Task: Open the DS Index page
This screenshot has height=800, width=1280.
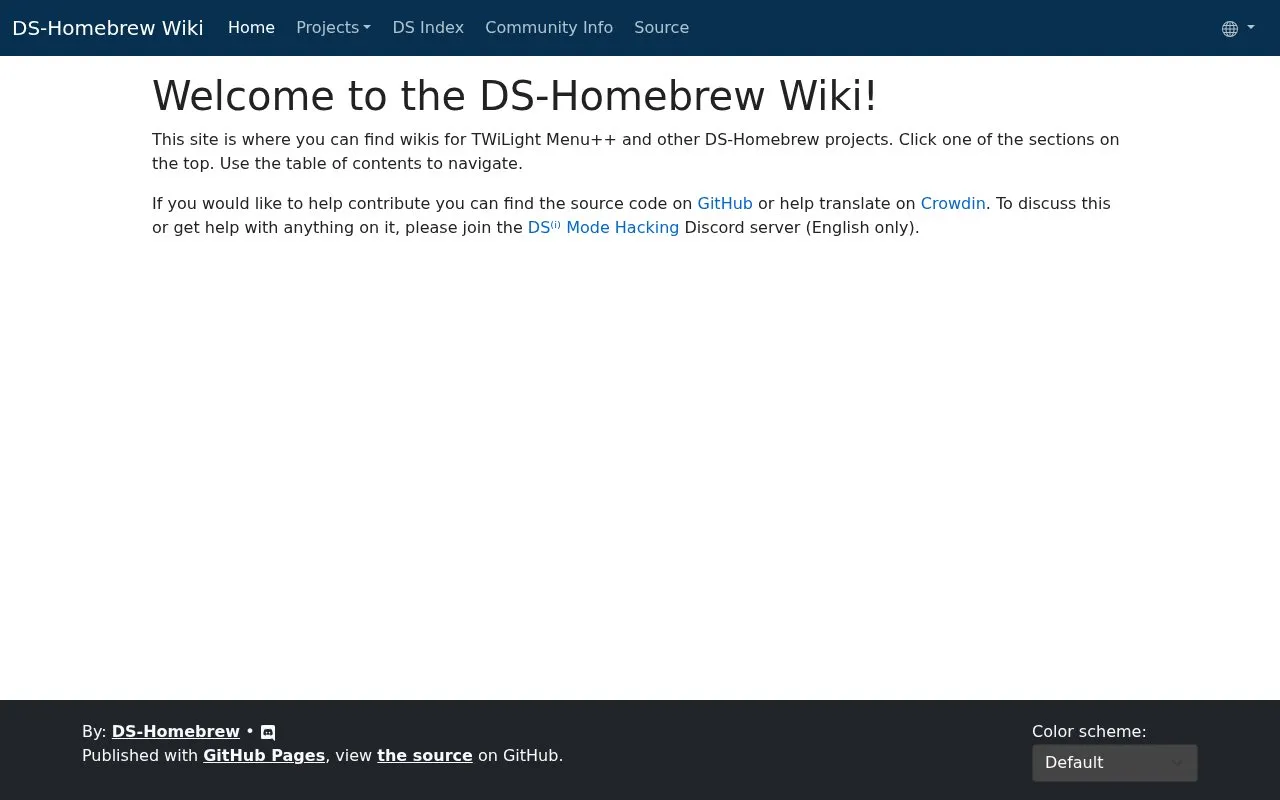Action: pos(428,28)
